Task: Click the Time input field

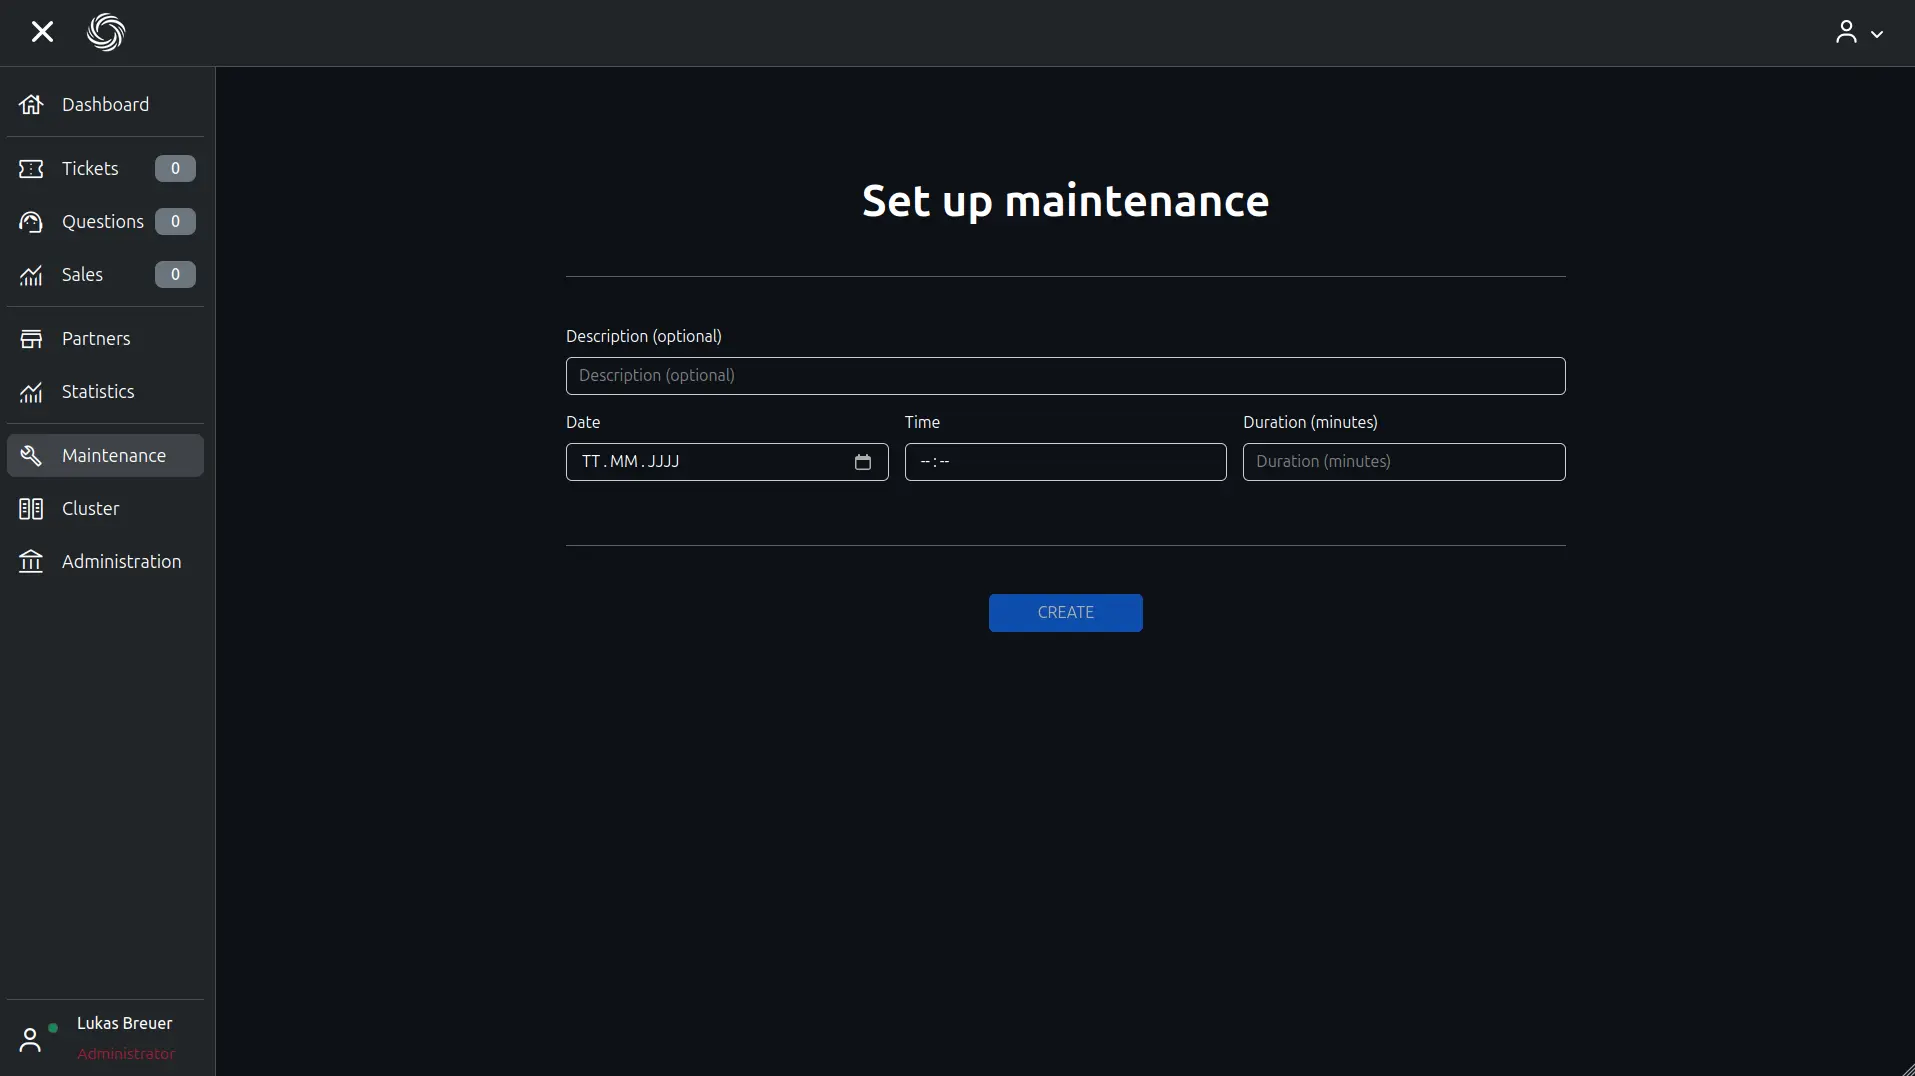Action: [x=1065, y=462]
